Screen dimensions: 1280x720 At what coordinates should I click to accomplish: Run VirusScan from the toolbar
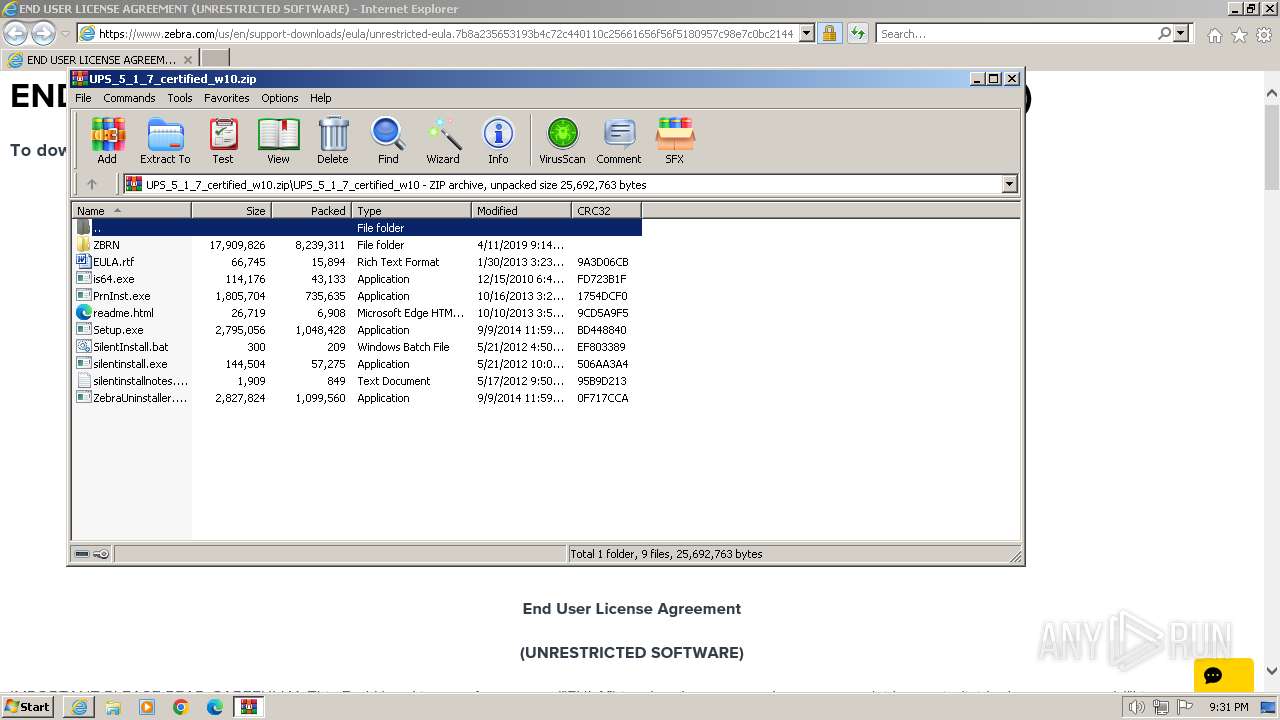tap(562, 140)
